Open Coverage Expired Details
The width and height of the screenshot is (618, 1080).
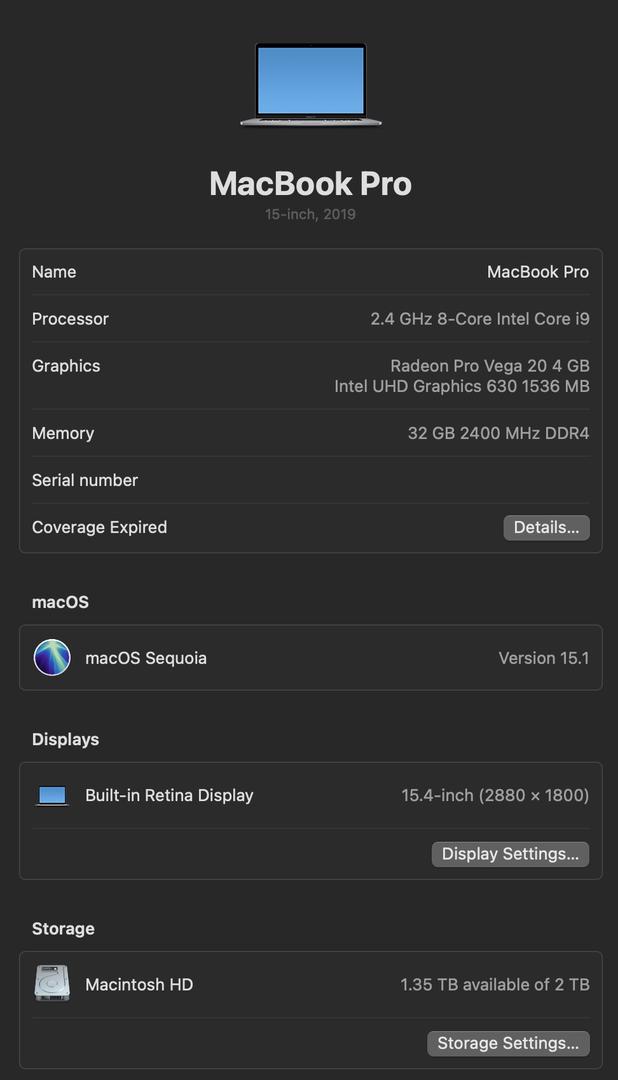[x=546, y=528]
